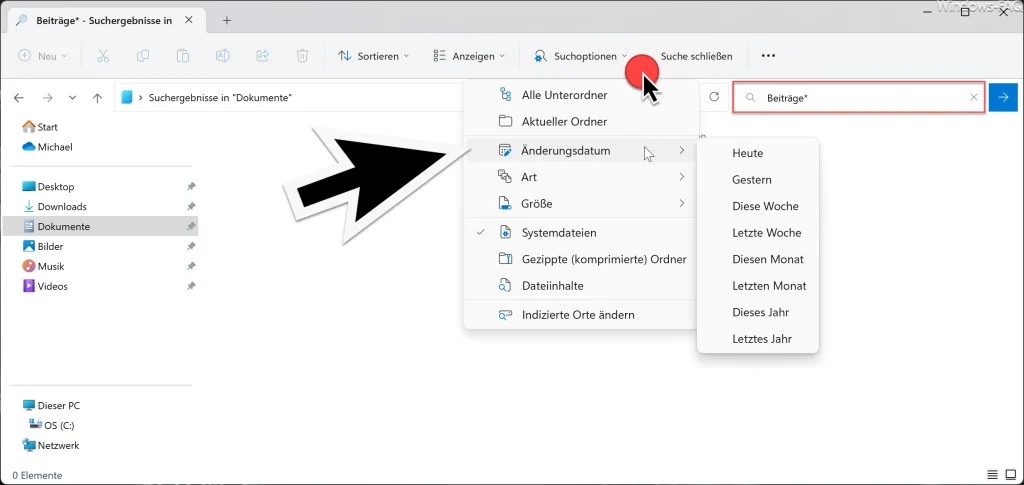
Task: Click the Copy icon in toolbar
Action: click(x=143, y=56)
